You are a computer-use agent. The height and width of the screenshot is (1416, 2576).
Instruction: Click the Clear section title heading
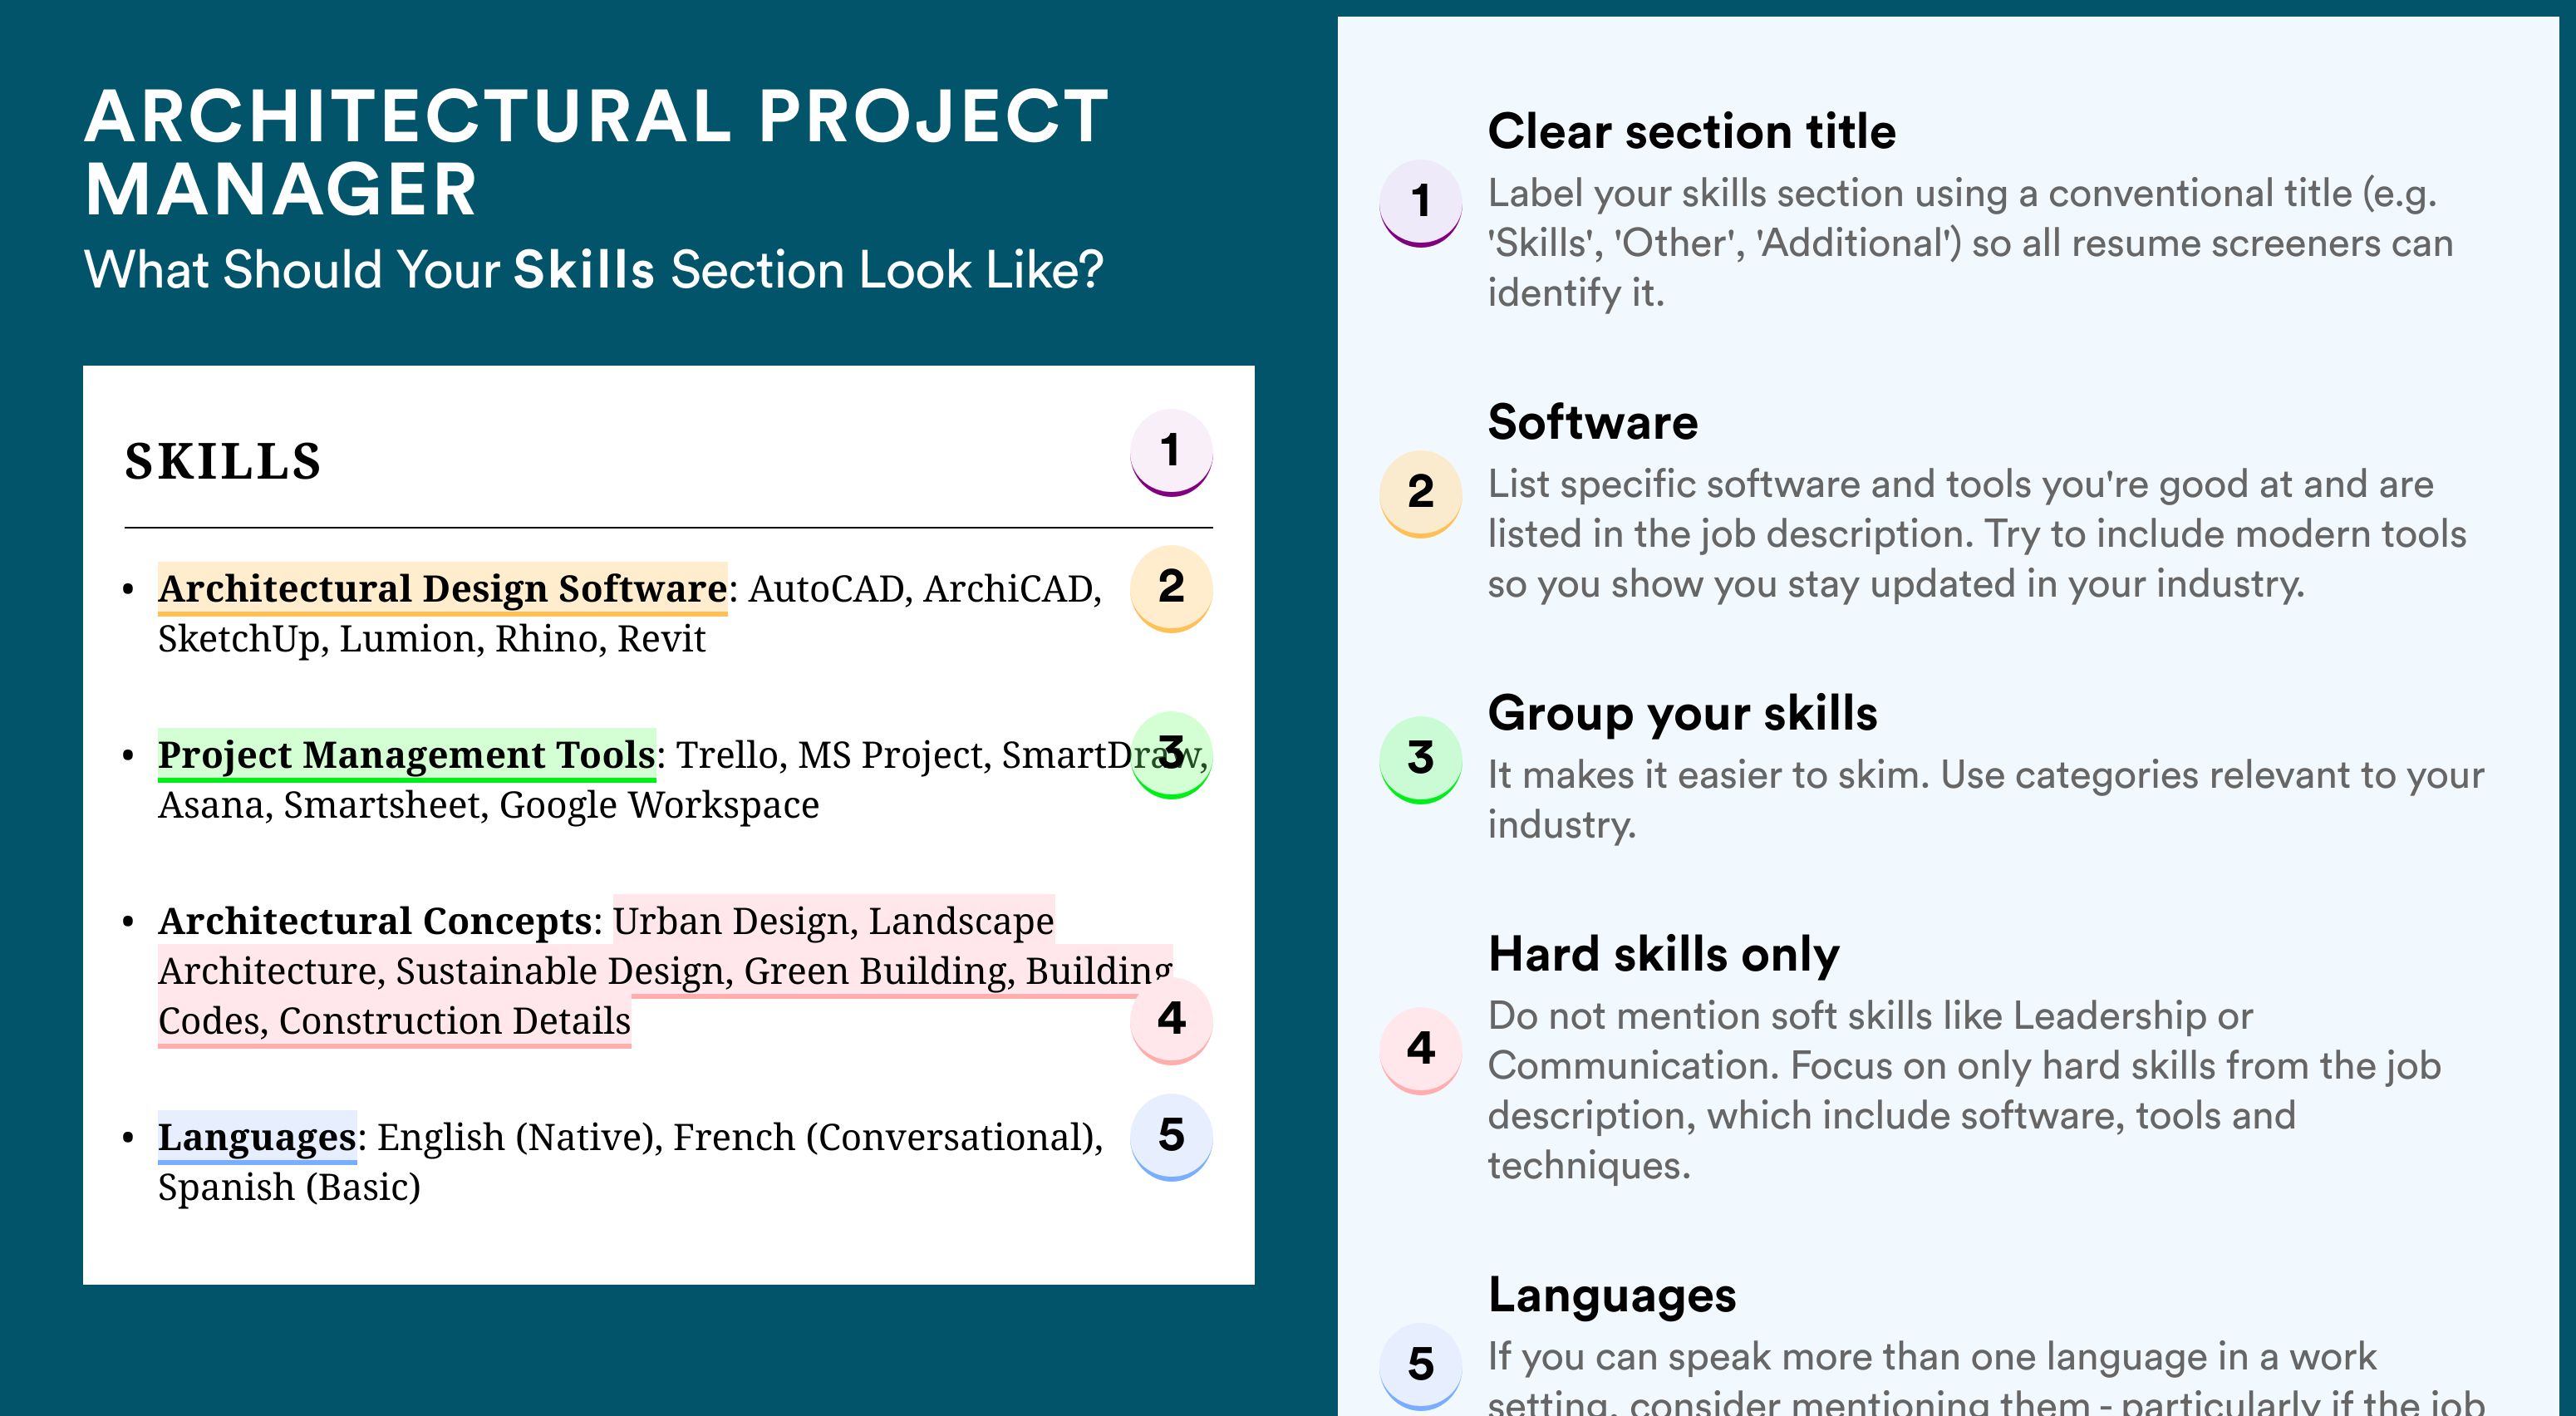[x=1691, y=132]
